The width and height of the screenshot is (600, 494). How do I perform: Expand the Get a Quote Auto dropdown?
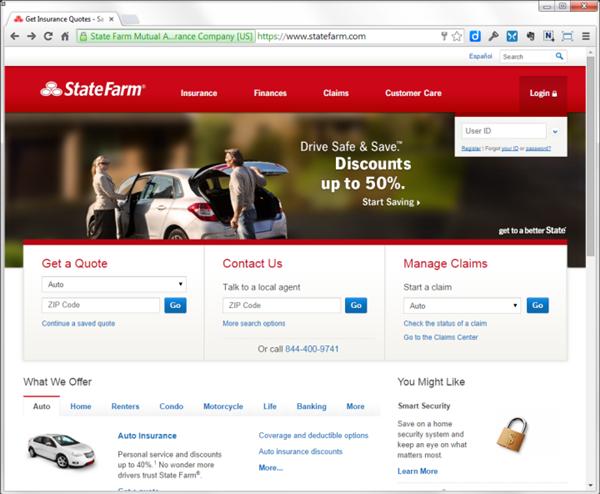pos(114,284)
